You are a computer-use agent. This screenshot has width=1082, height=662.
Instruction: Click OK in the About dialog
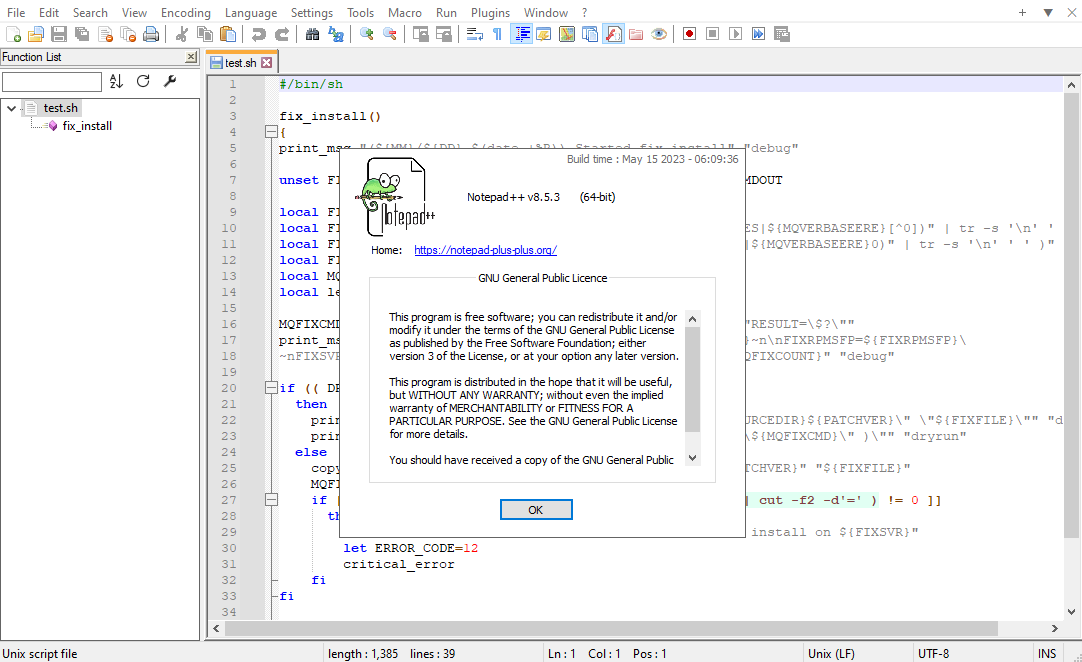click(536, 509)
